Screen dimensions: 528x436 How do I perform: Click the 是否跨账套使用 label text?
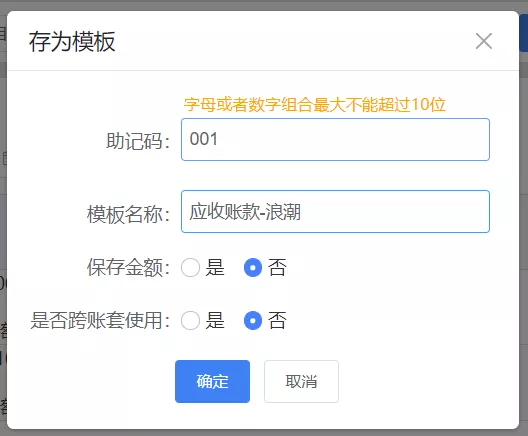[100, 321]
